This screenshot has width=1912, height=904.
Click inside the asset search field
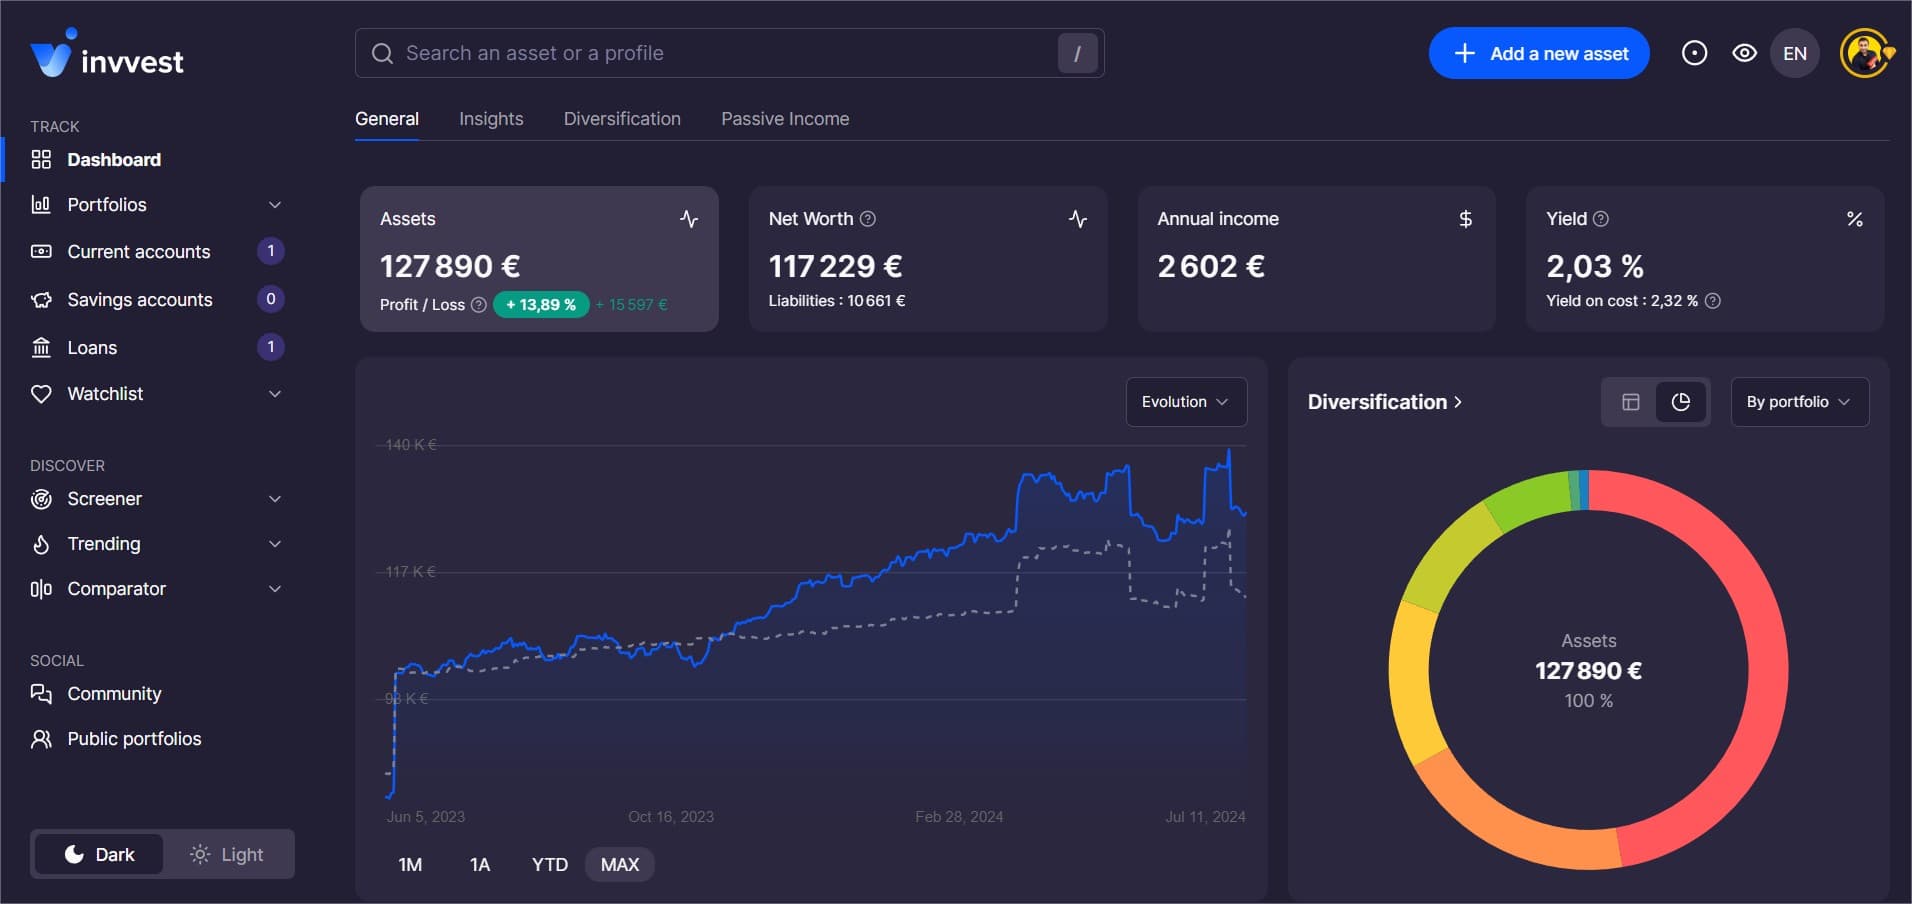click(x=700, y=52)
